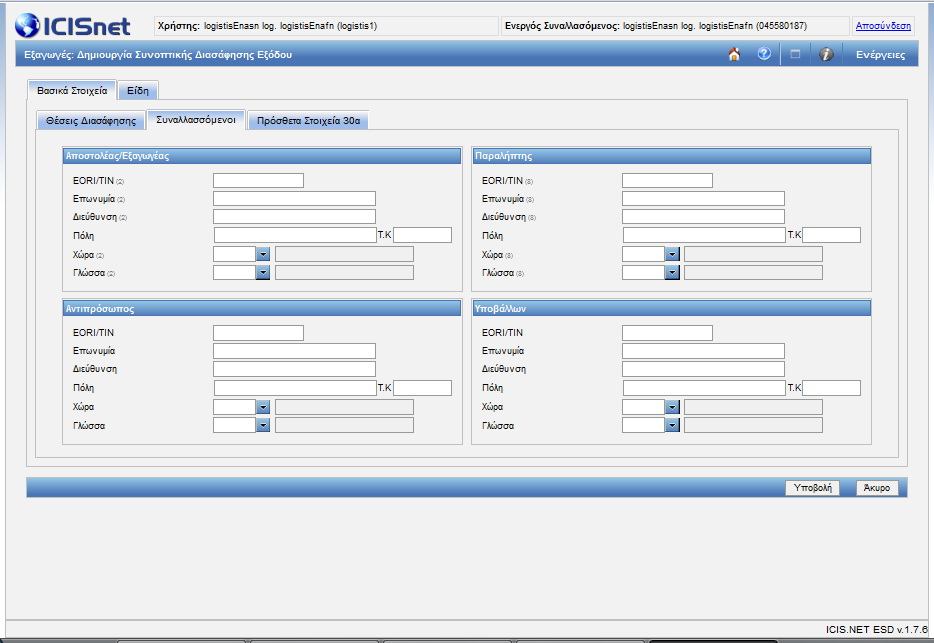Focus Διεύθυνση field in Αντιπρόσωπος

point(294,369)
